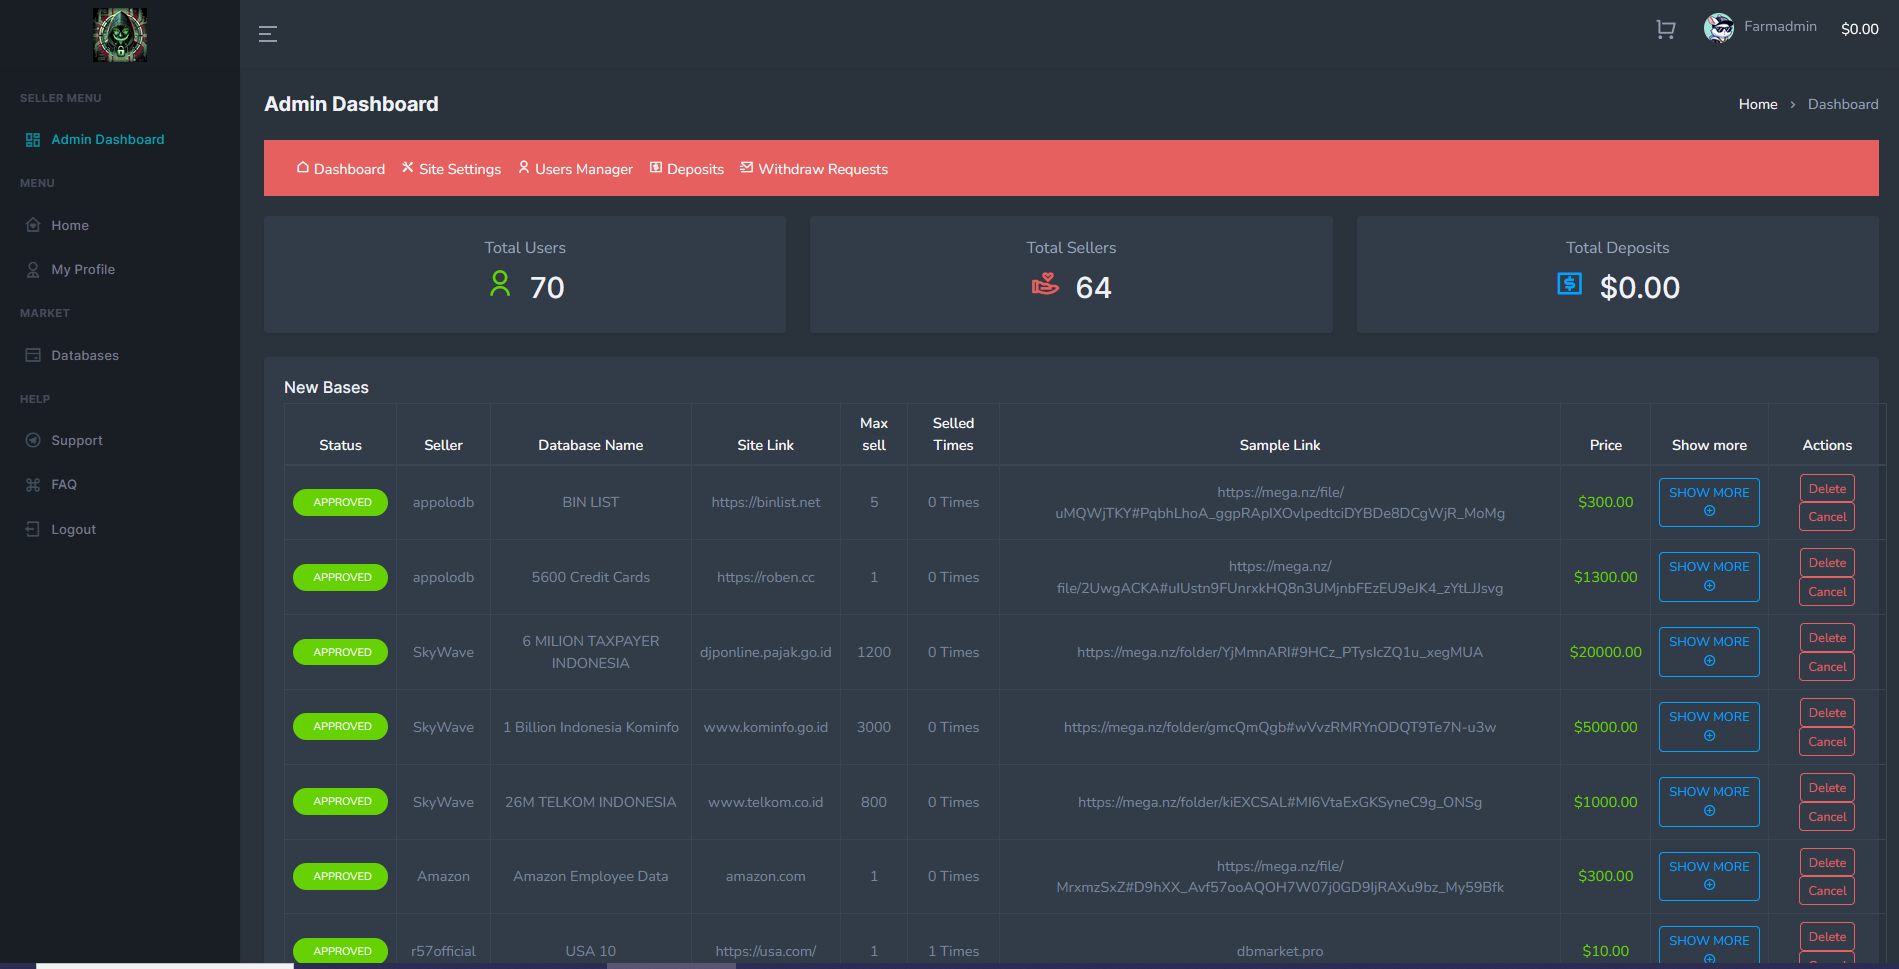Expand SHOW MORE for 26M TELKOM INDONESIA row
This screenshot has height=969, width=1899.
pos(1708,801)
